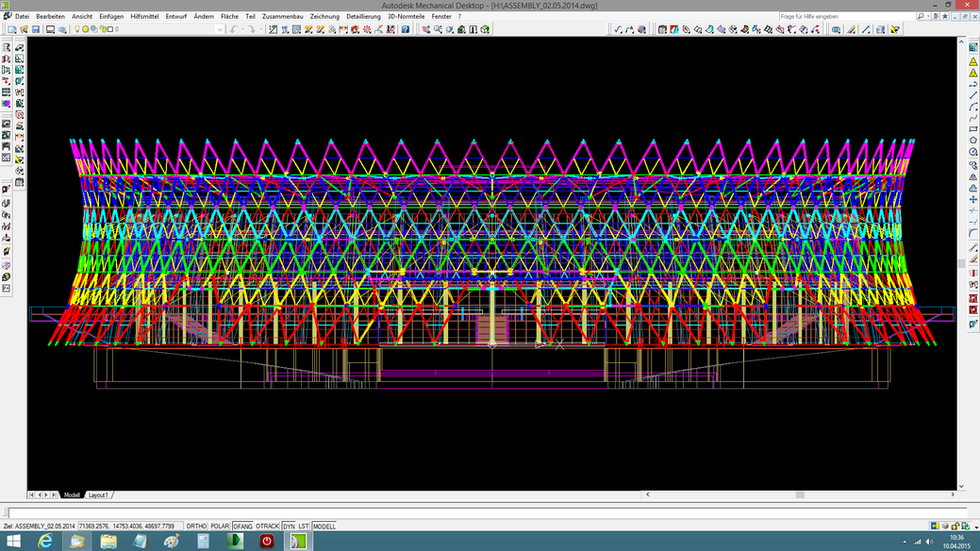
Task: Open the Zeichnung menu
Action: (x=324, y=16)
